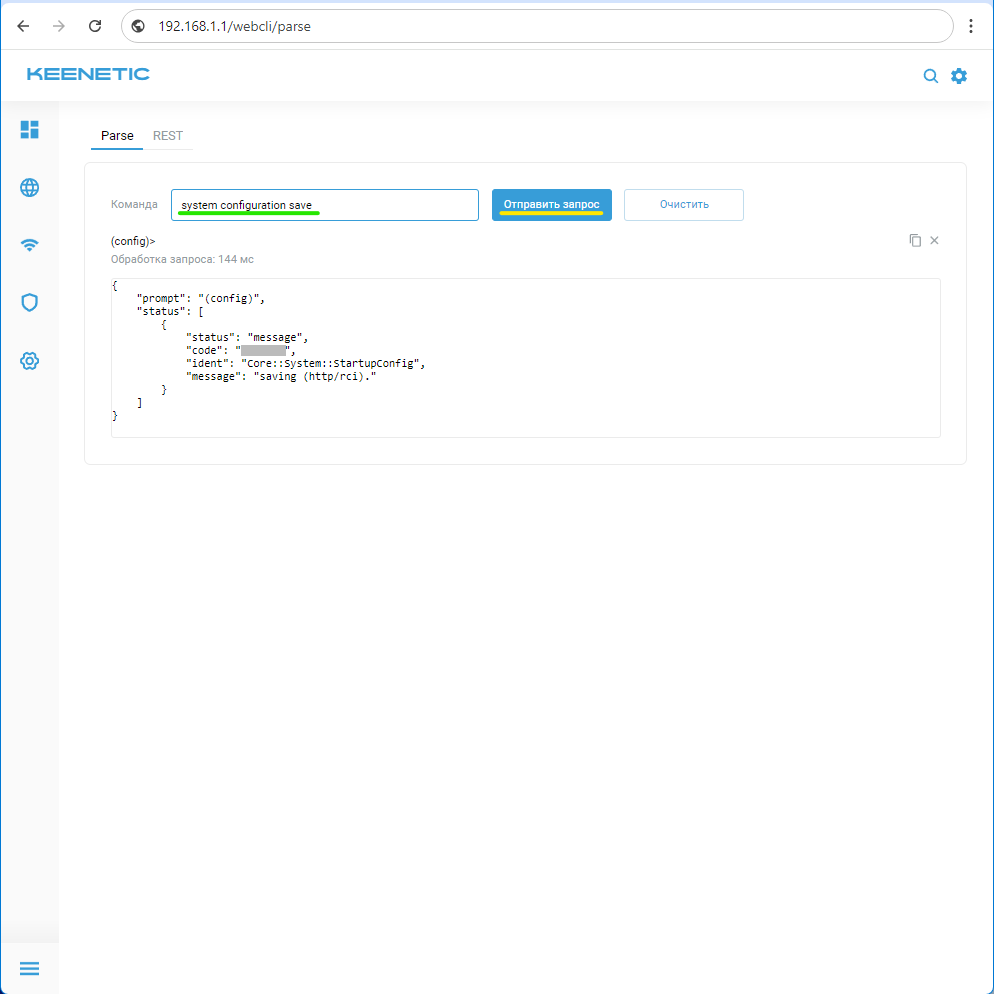Screen dimensions: 994x994
Task: Reload the page in the browser
Action: coord(95,26)
